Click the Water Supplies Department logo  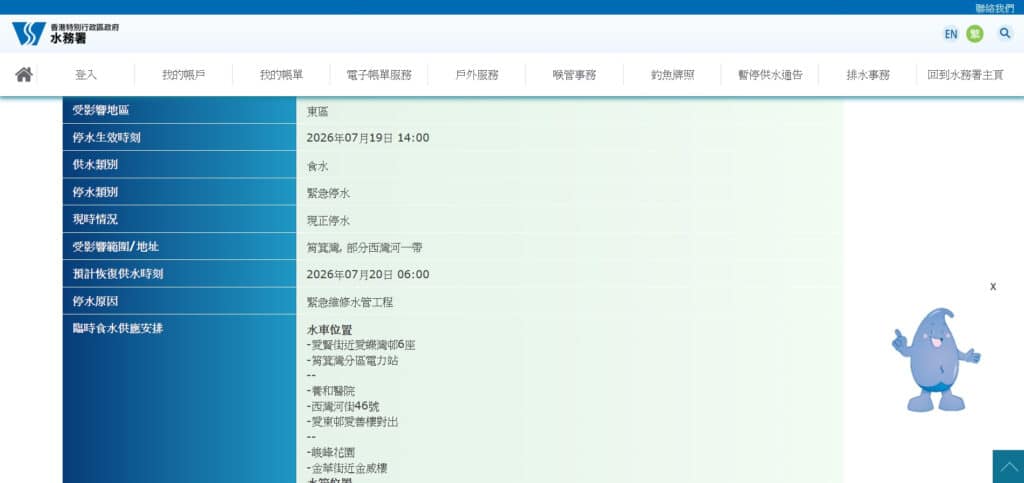coord(65,33)
